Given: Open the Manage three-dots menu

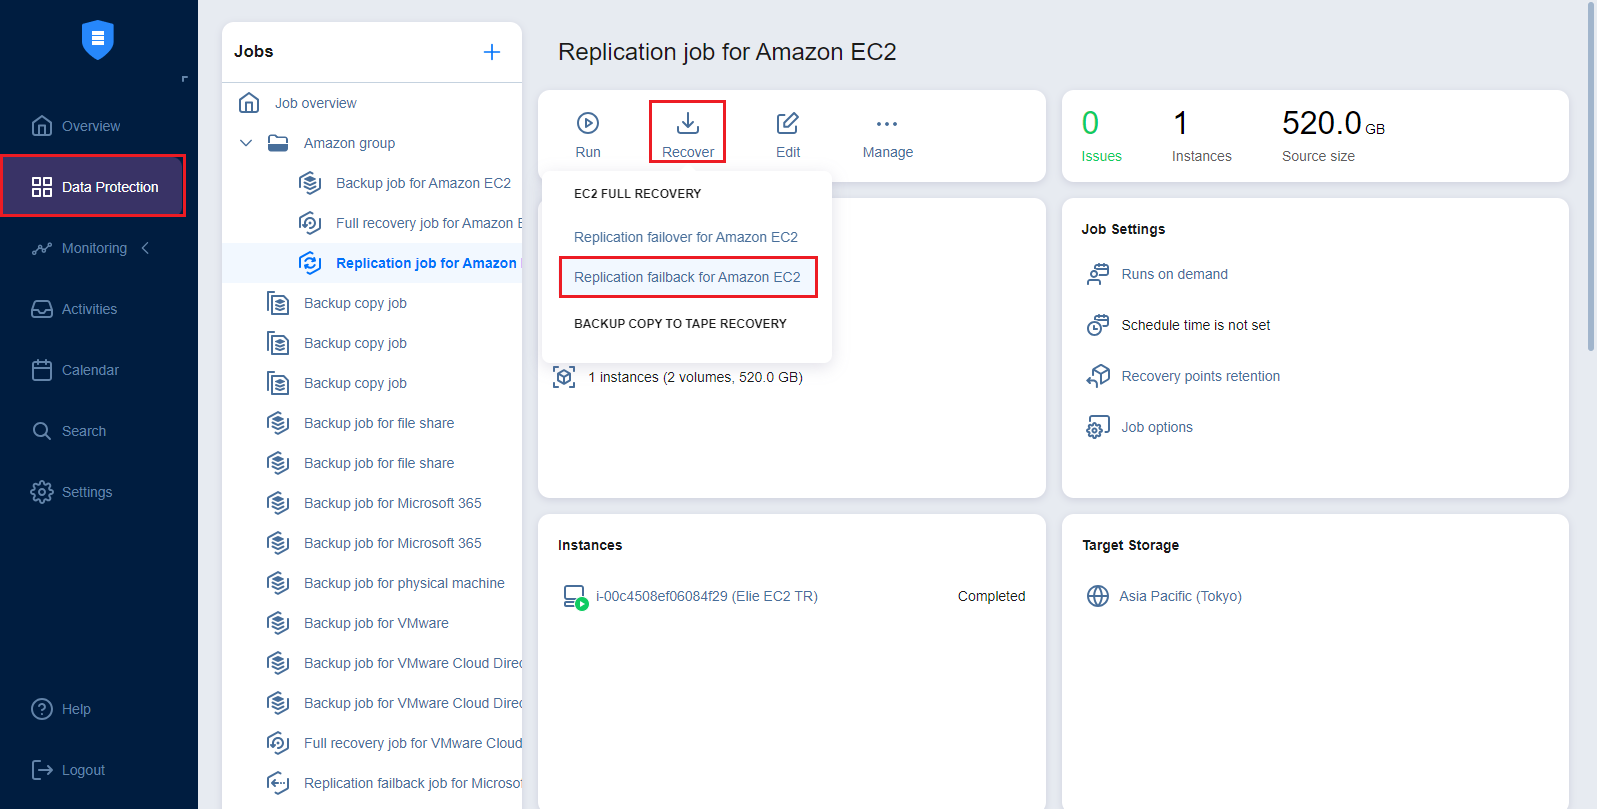Looking at the screenshot, I should click(887, 124).
